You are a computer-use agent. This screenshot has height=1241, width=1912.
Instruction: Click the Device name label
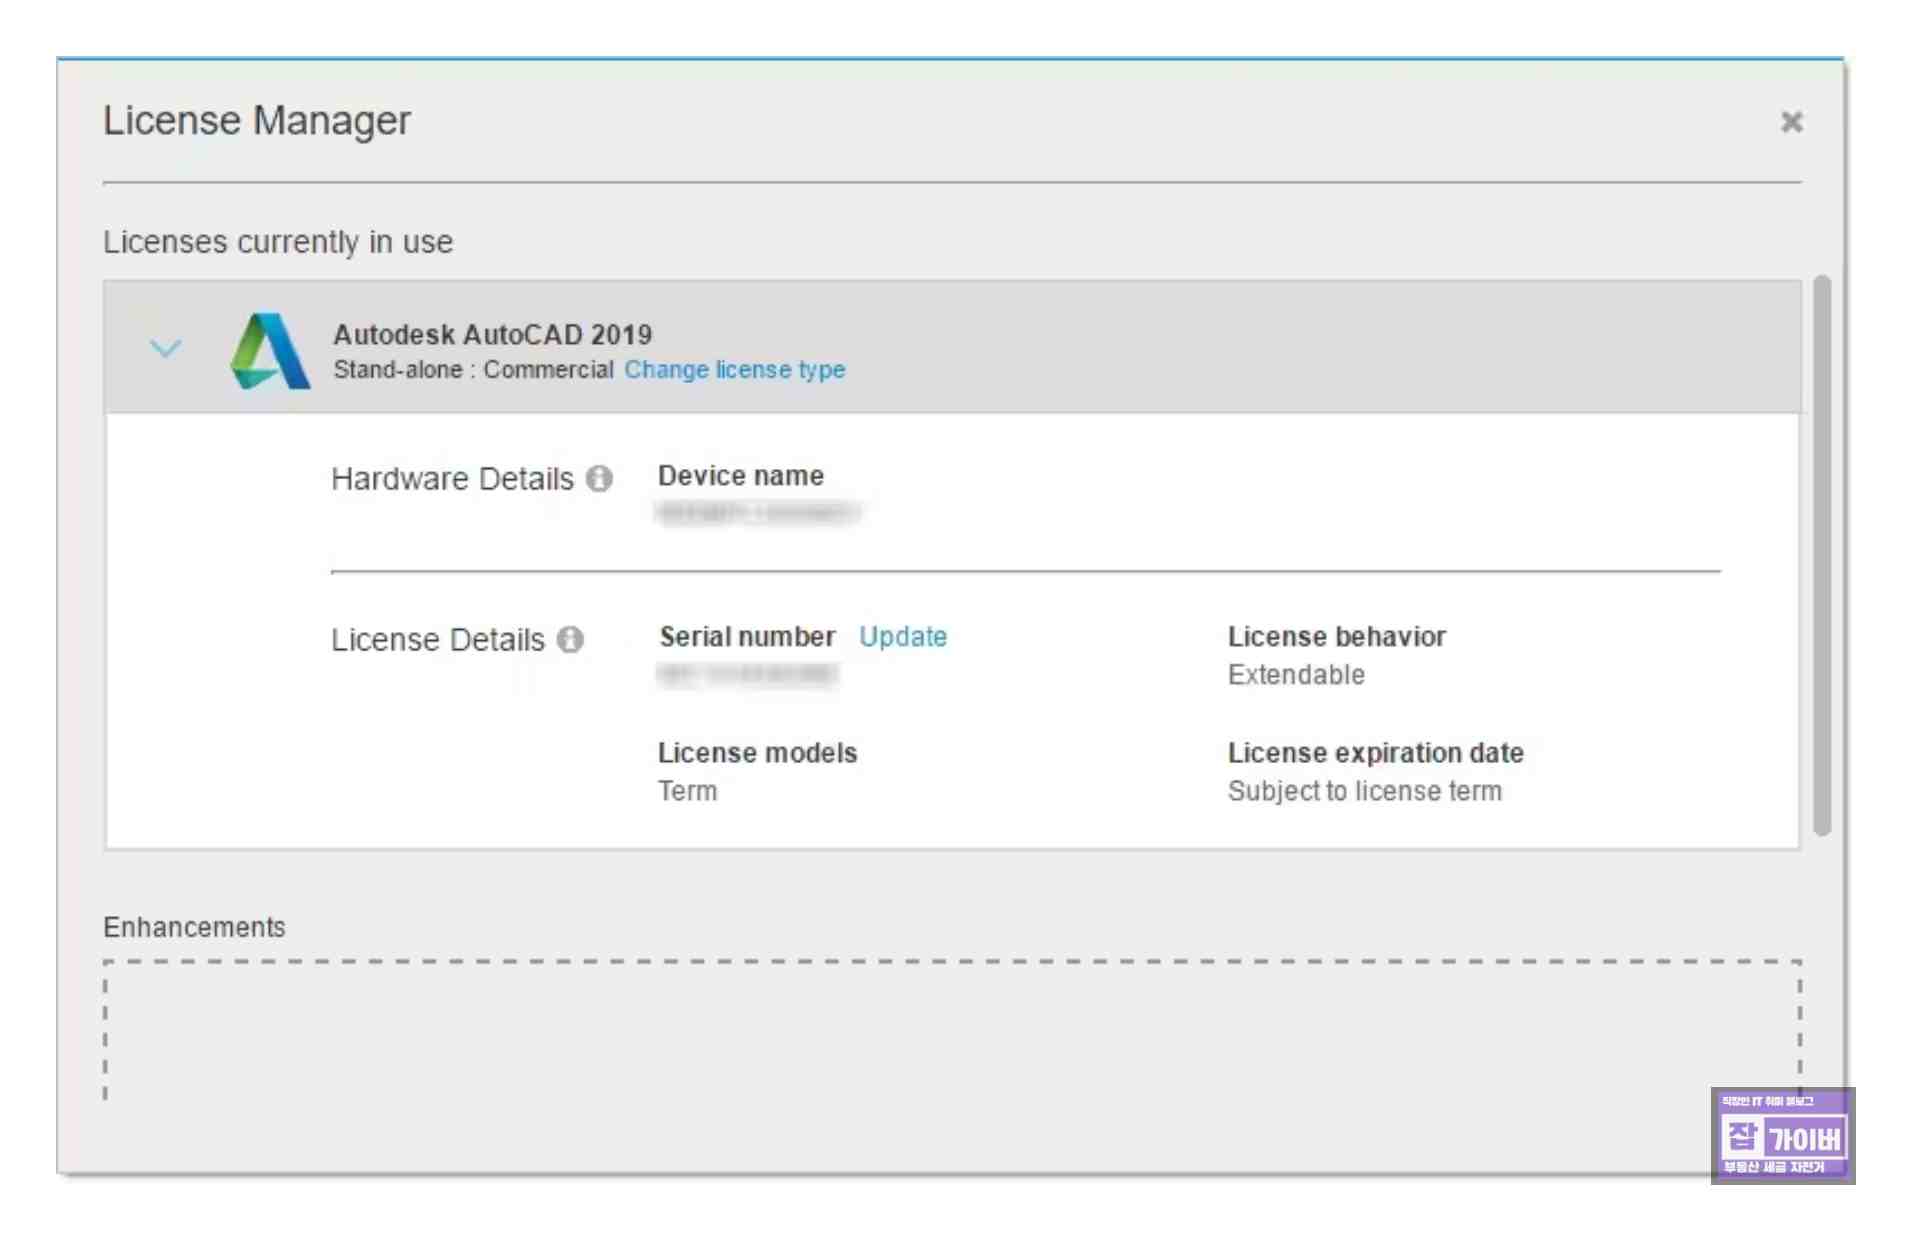tap(741, 476)
